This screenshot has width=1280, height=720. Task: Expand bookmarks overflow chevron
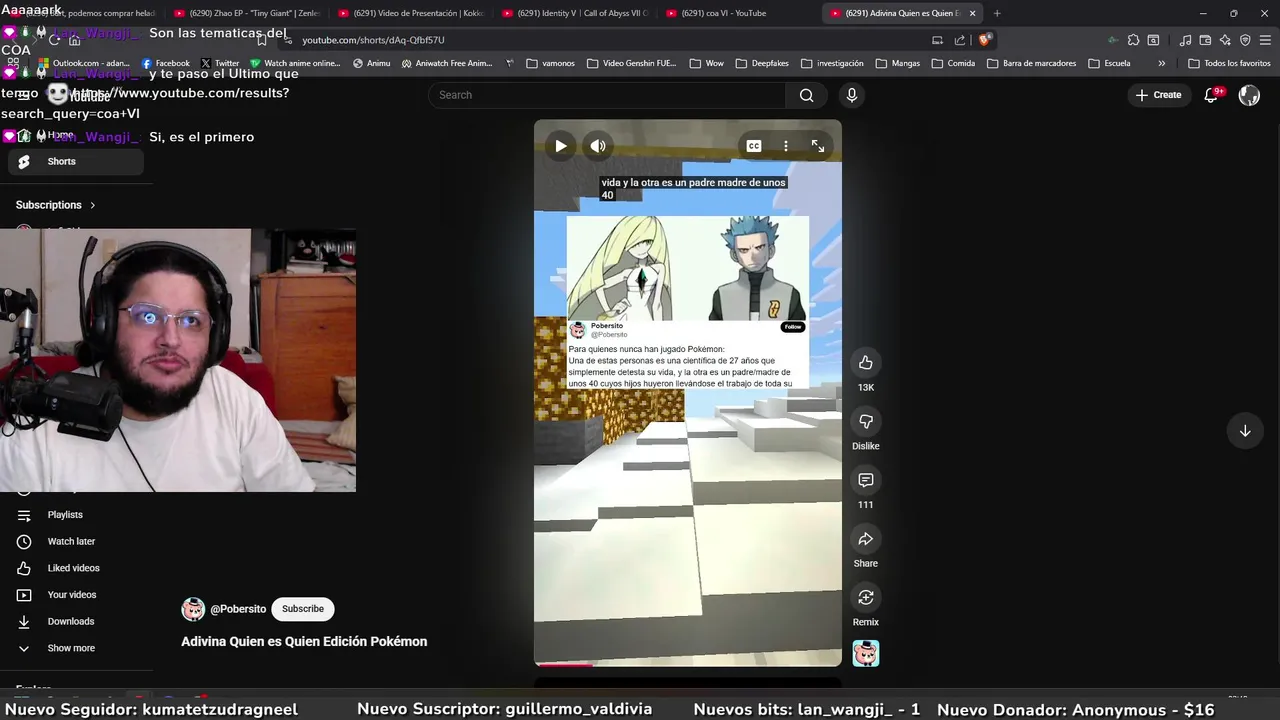click(x=1161, y=63)
